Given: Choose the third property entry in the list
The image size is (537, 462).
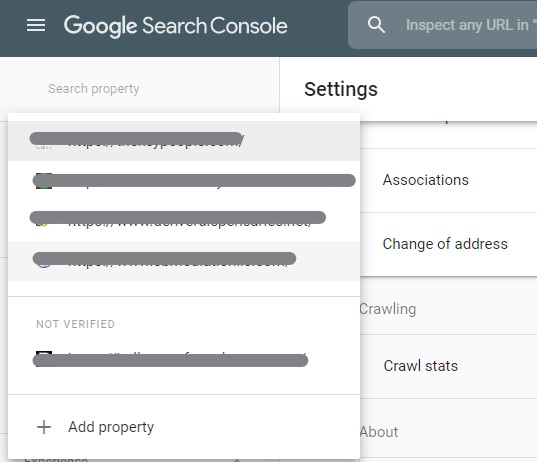Looking at the screenshot, I should pos(184,221).
